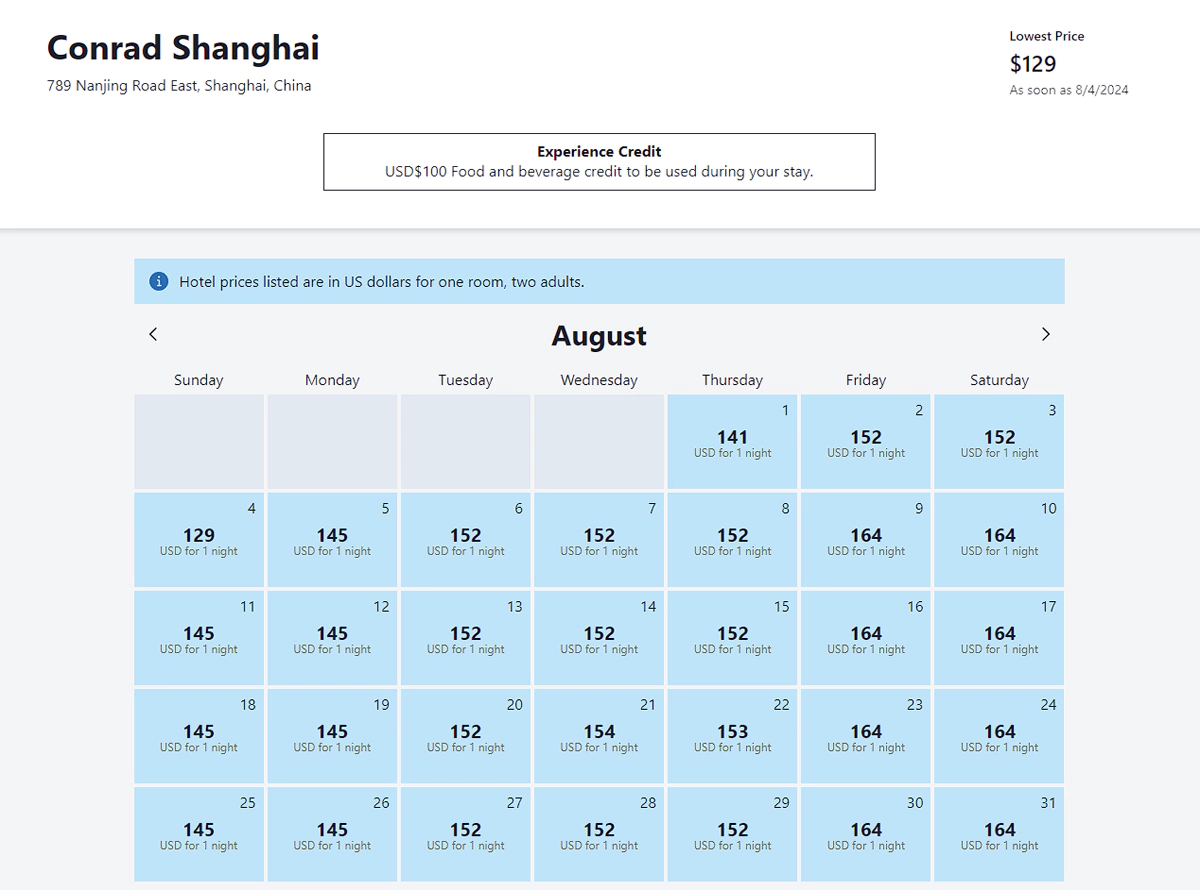
Task: Click the Conrad Shanghai hotel title
Action: 183,48
